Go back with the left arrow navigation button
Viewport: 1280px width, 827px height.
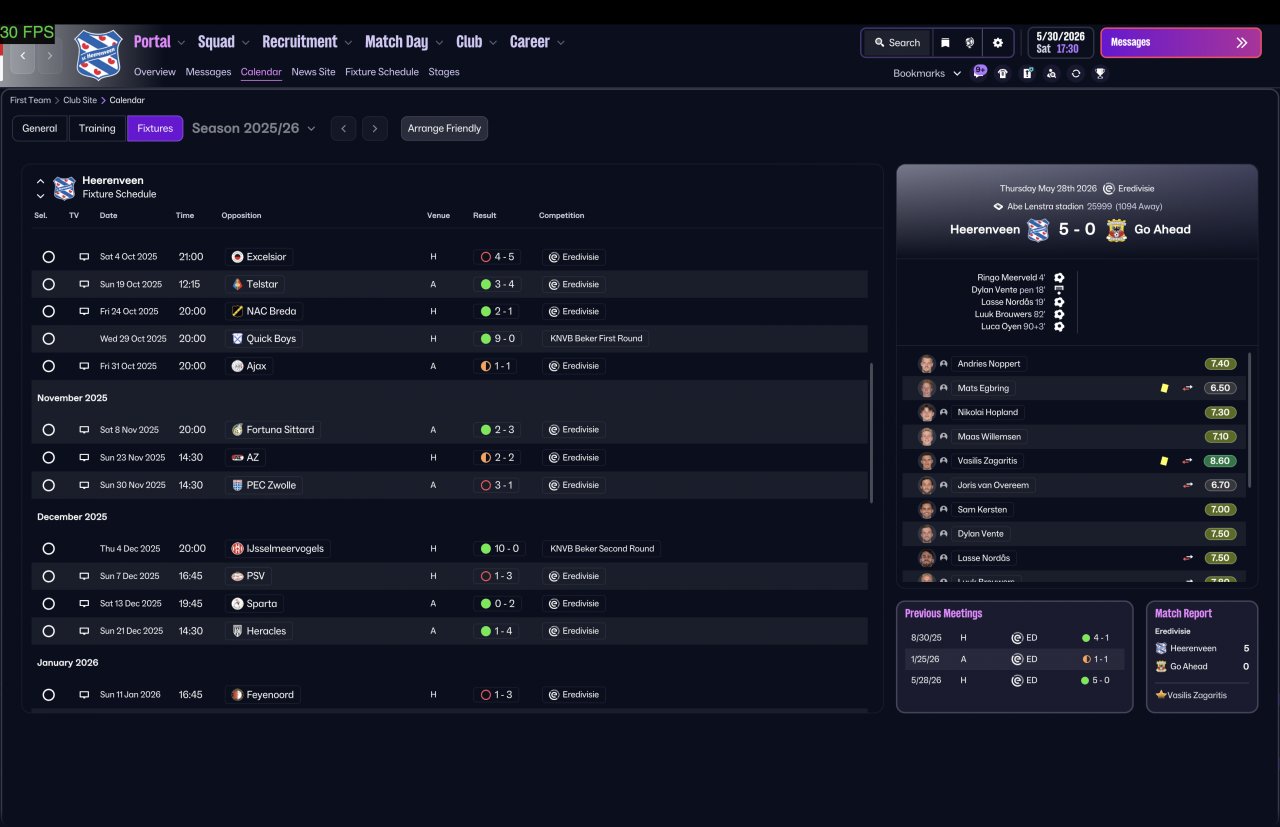click(23, 56)
